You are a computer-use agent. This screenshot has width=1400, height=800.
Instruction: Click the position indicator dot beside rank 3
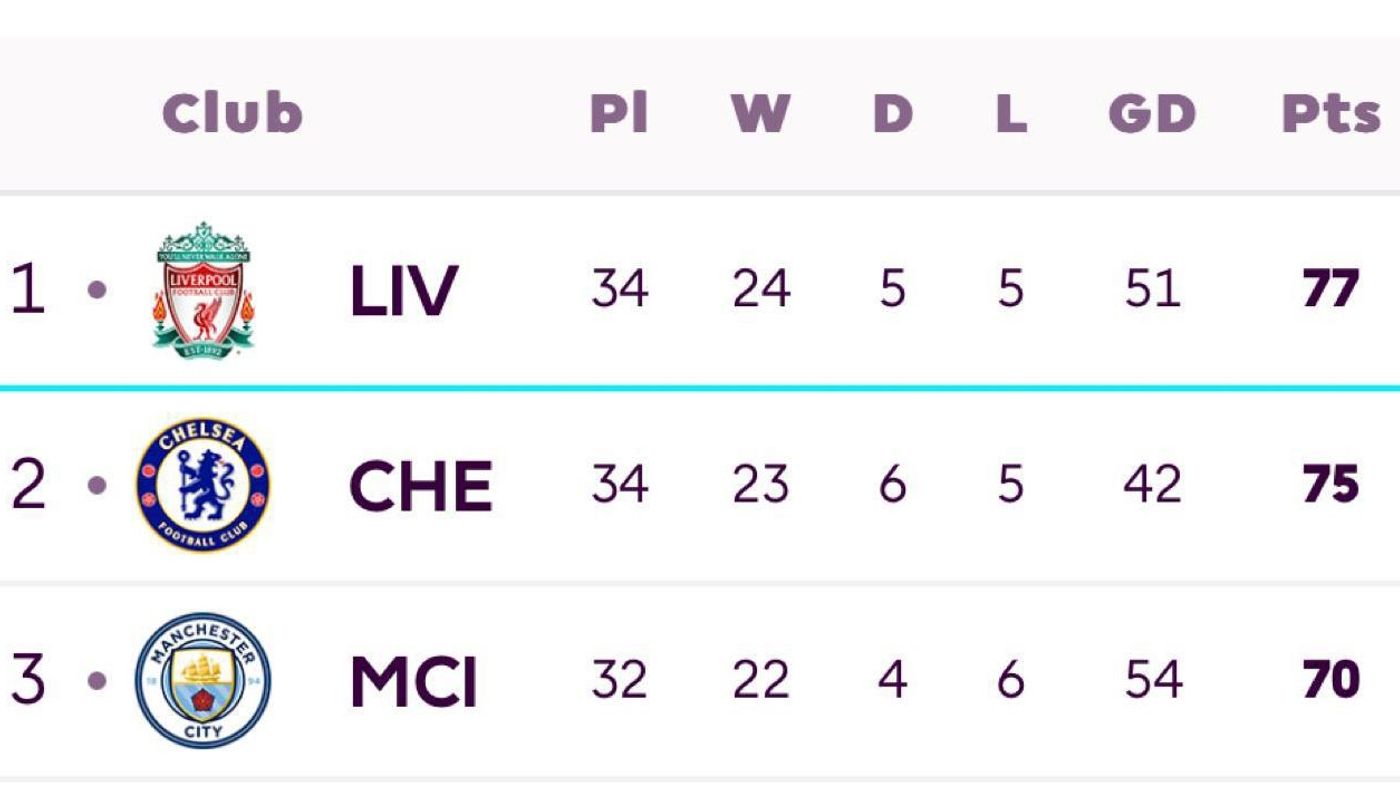(97, 680)
